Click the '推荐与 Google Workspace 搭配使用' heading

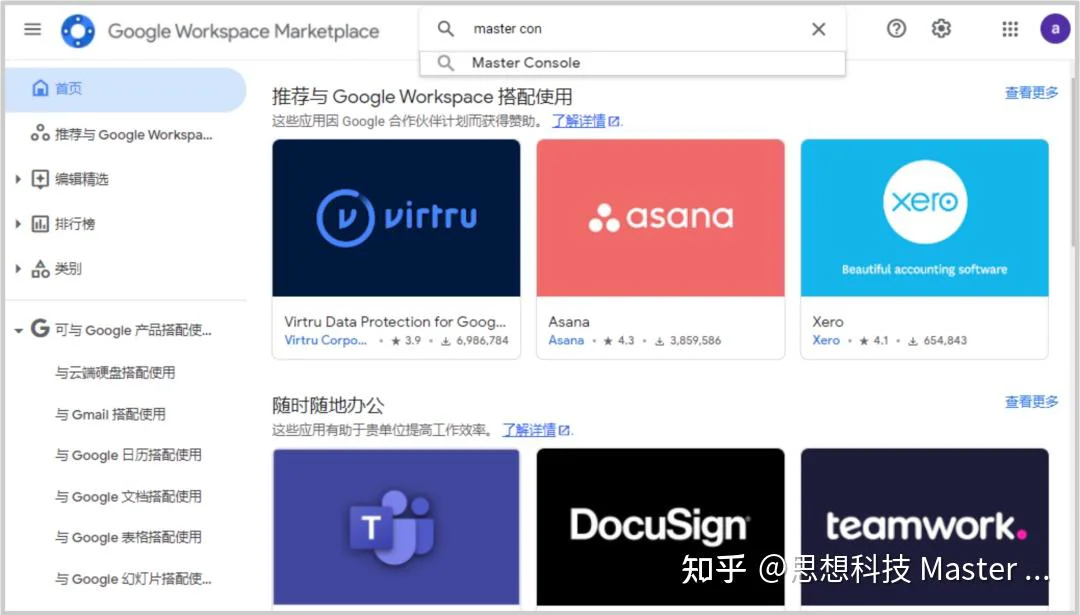coord(422,96)
